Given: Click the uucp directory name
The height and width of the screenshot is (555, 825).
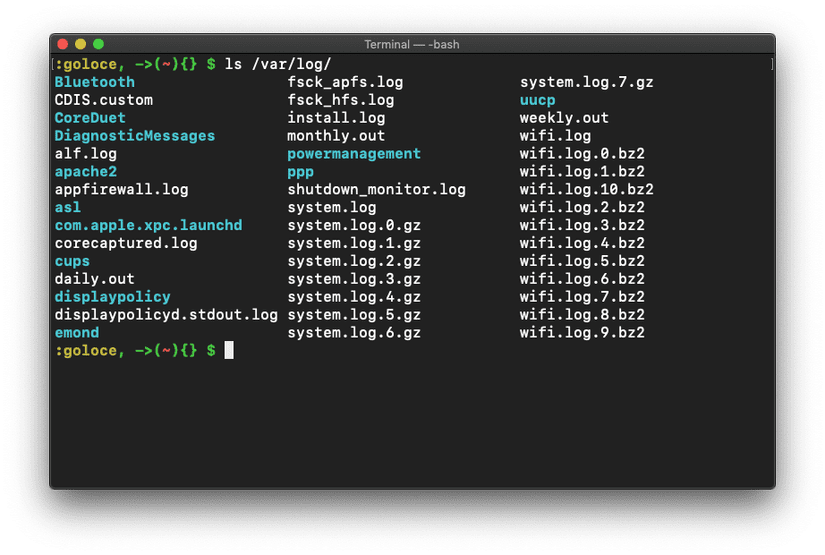Looking at the screenshot, I should (537, 100).
